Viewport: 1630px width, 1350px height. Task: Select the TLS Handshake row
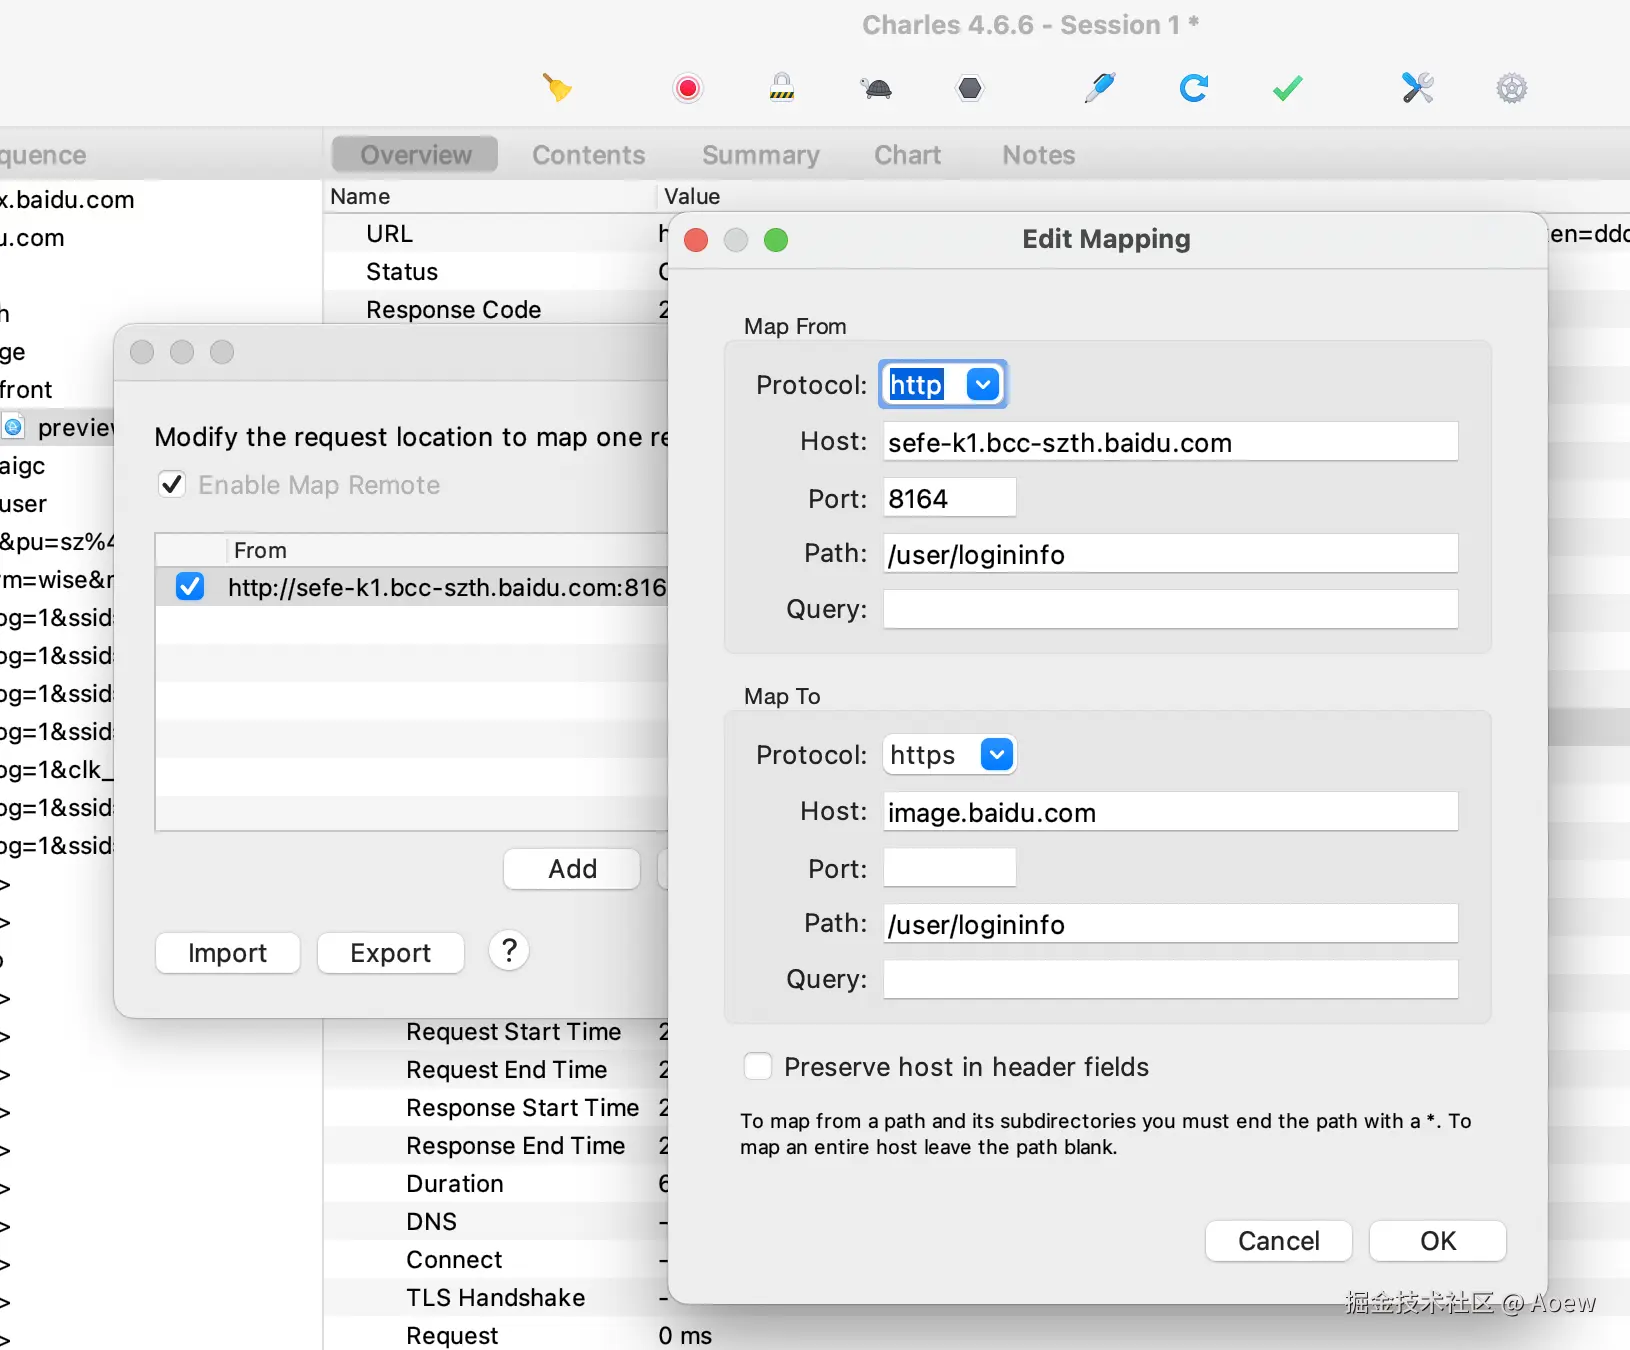click(x=496, y=1298)
